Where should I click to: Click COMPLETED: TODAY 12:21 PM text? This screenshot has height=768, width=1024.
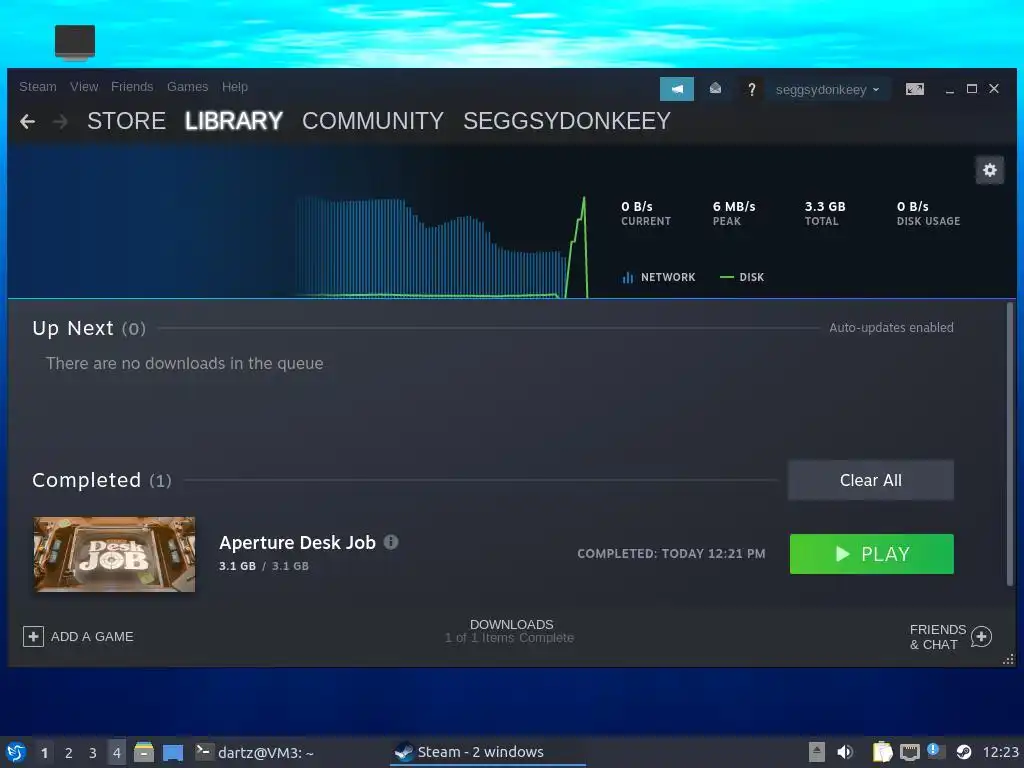(x=671, y=554)
